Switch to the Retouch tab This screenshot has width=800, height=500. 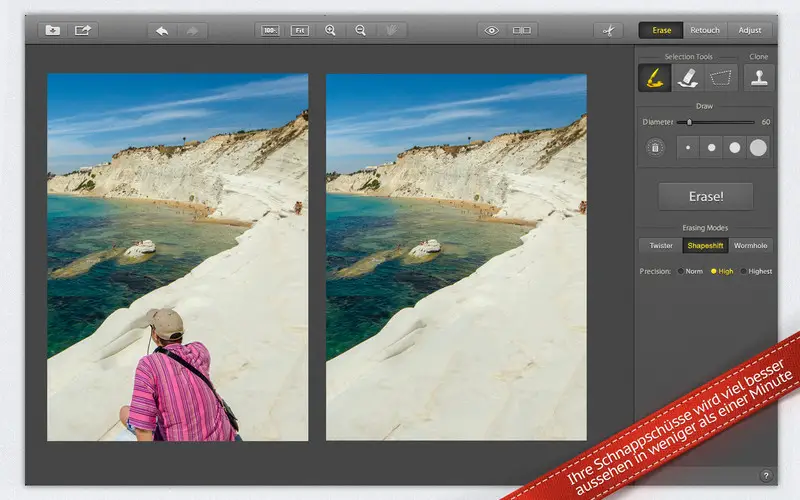click(x=705, y=31)
